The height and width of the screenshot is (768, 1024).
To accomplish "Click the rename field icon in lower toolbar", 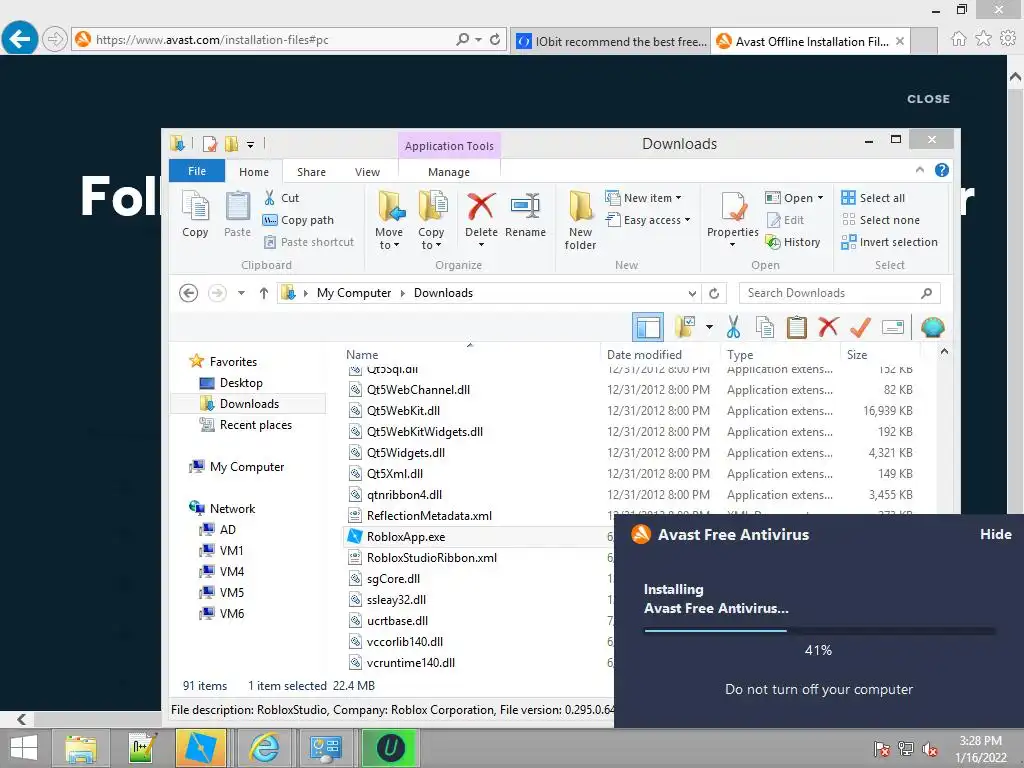I will tap(893, 327).
